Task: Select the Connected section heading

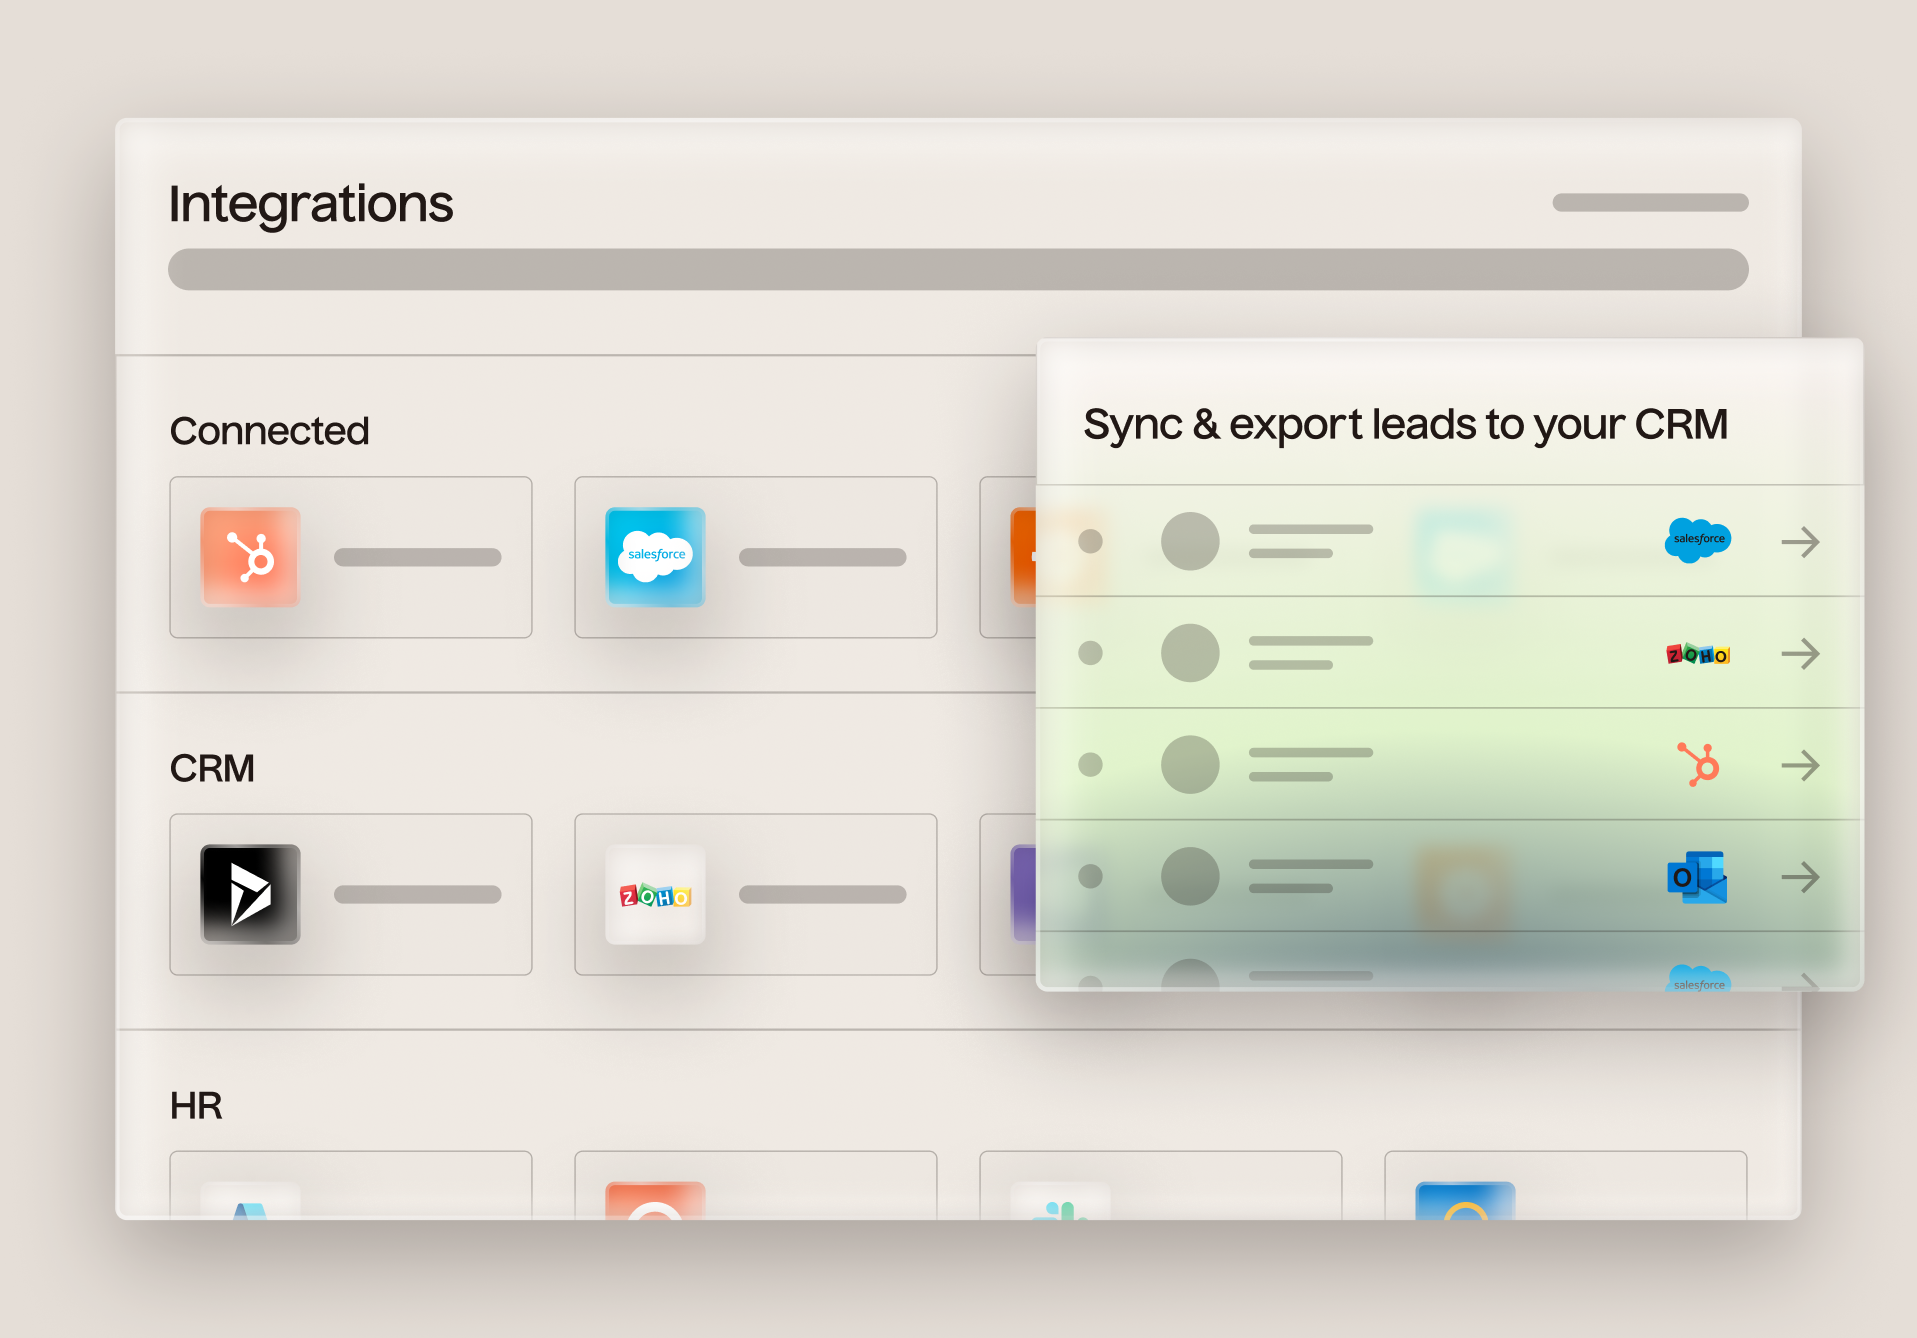Action: pyautogui.click(x=270, y=431)
